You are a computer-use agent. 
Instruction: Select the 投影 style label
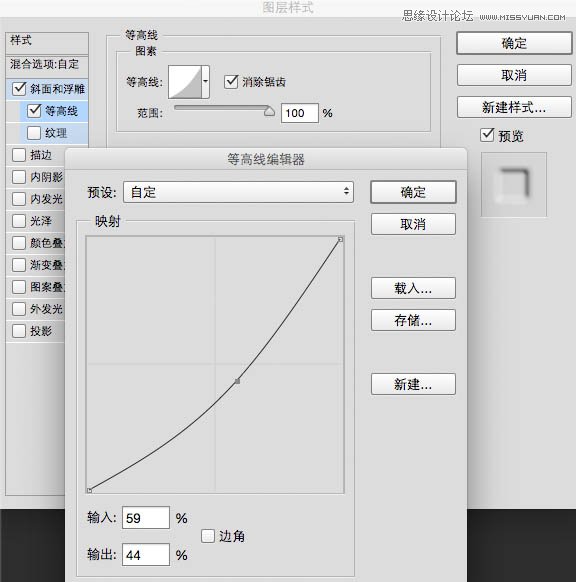(41, 330)
